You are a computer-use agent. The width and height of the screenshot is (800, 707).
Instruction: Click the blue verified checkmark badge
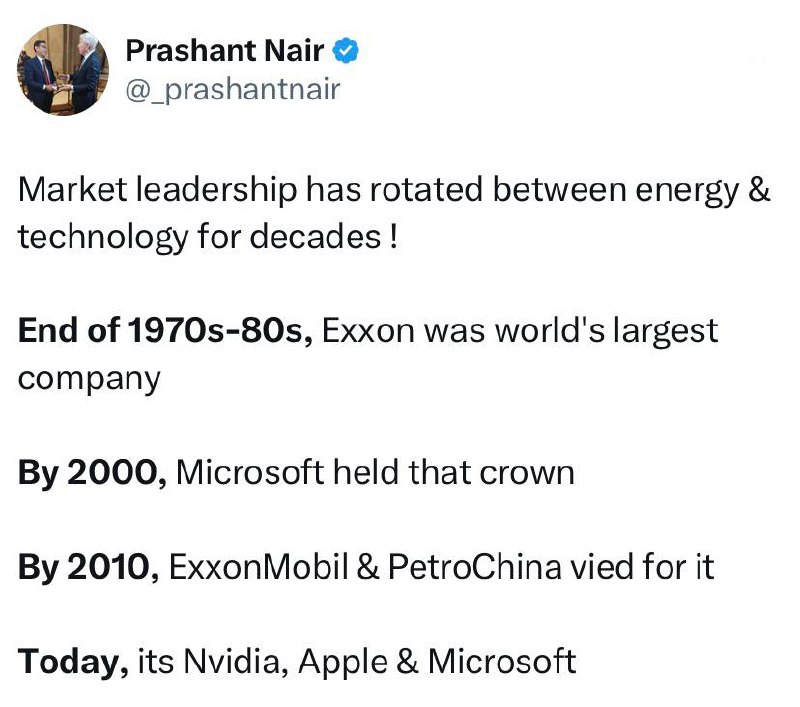(347, 50)
